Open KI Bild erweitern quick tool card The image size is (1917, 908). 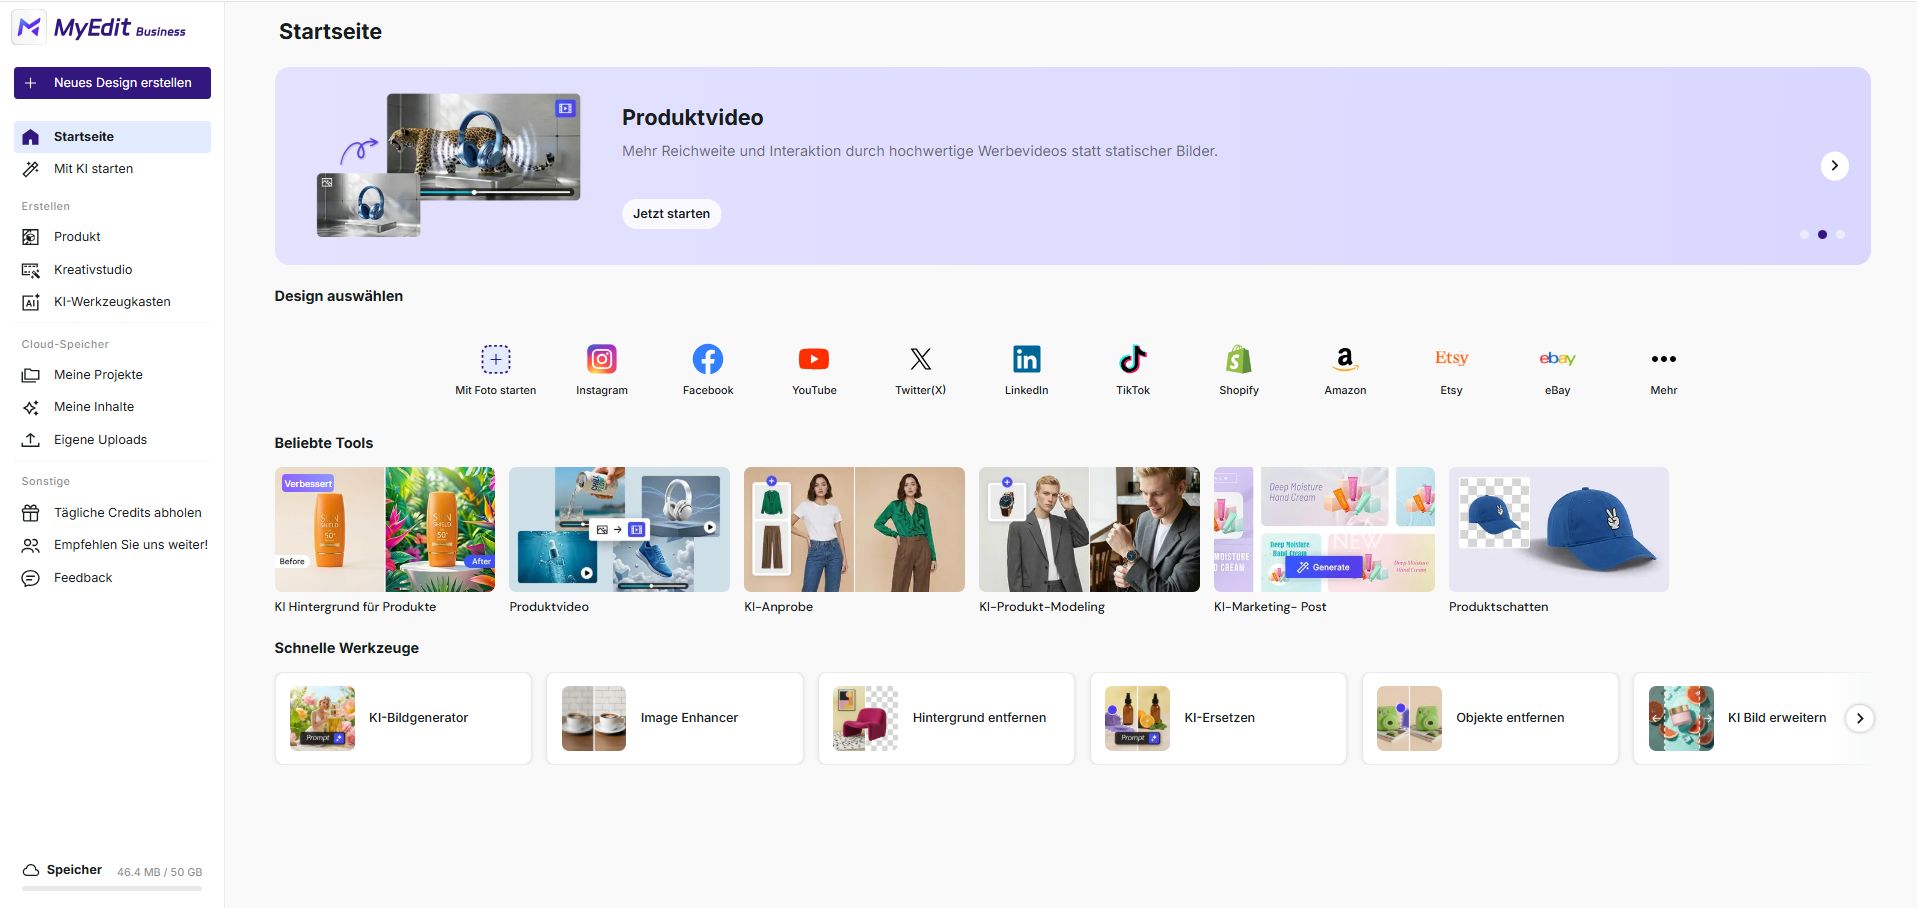click(1752, 718)
